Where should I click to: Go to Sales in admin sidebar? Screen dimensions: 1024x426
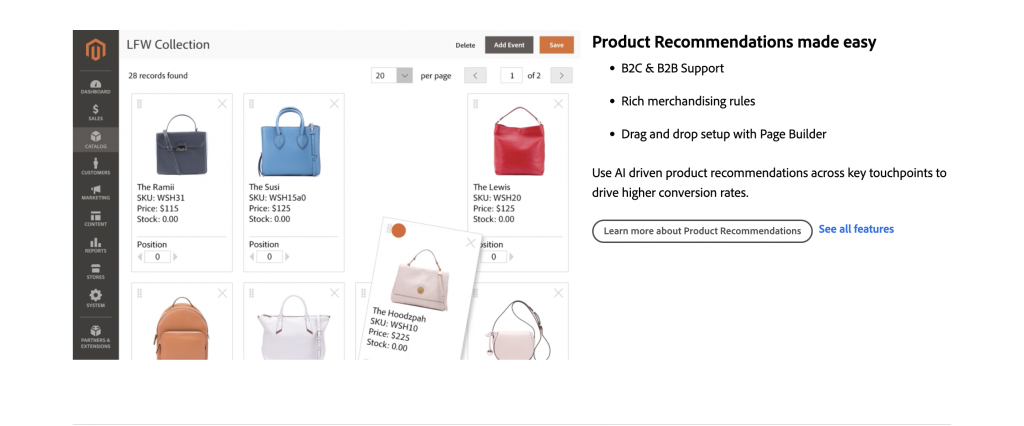point(95,112)
